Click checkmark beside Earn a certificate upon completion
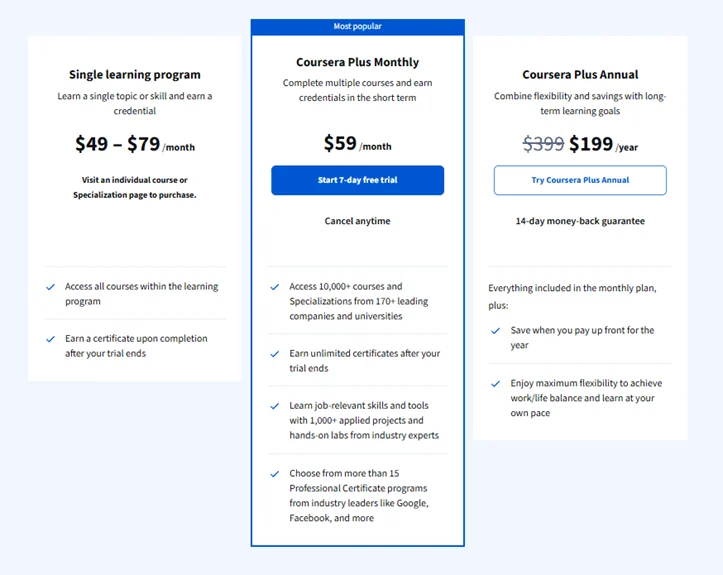This screenshot has height=575, width=723. [51, 339]
